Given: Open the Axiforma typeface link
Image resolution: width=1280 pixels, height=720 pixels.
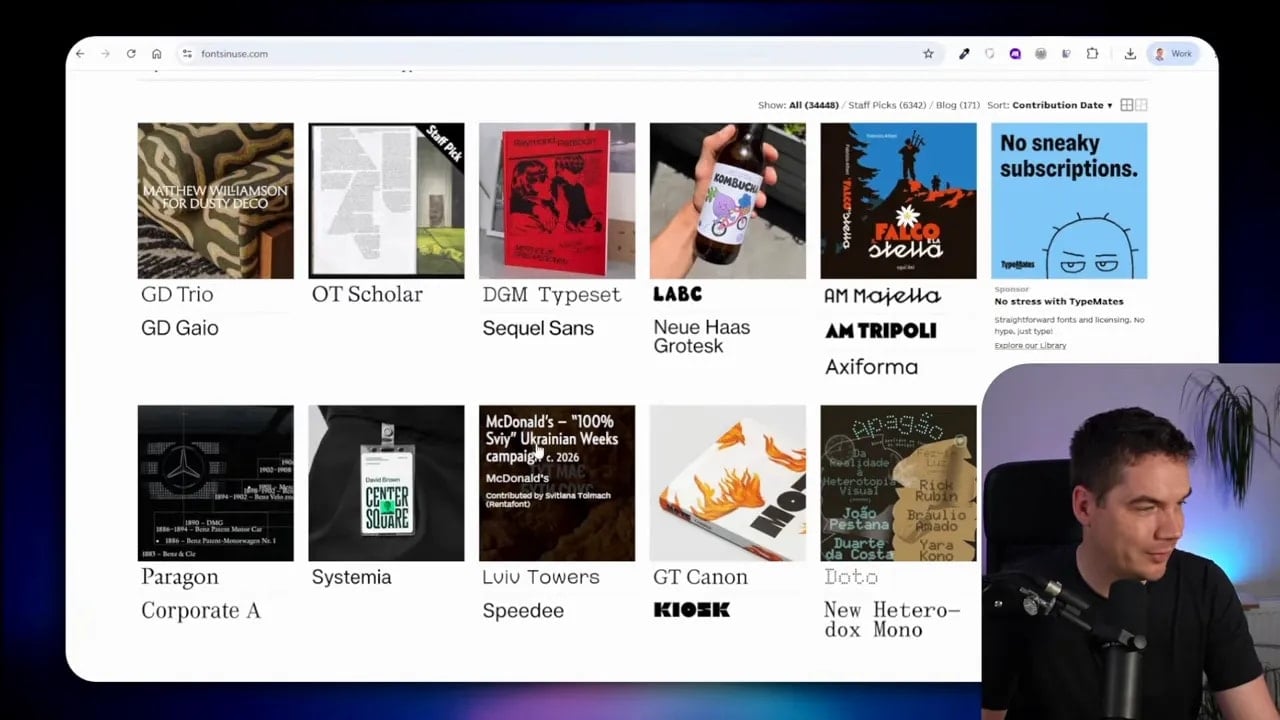Looking at the screenshot, I should (871, 367).
